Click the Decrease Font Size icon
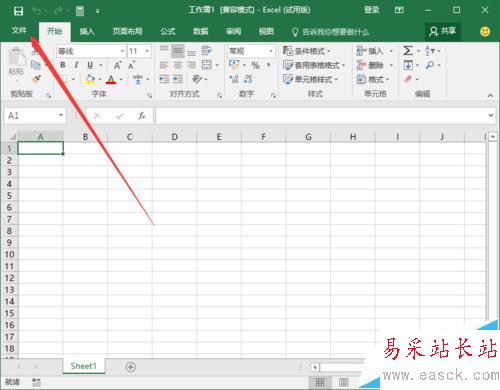This screenshot has height=390, width=500. (131, 65)
